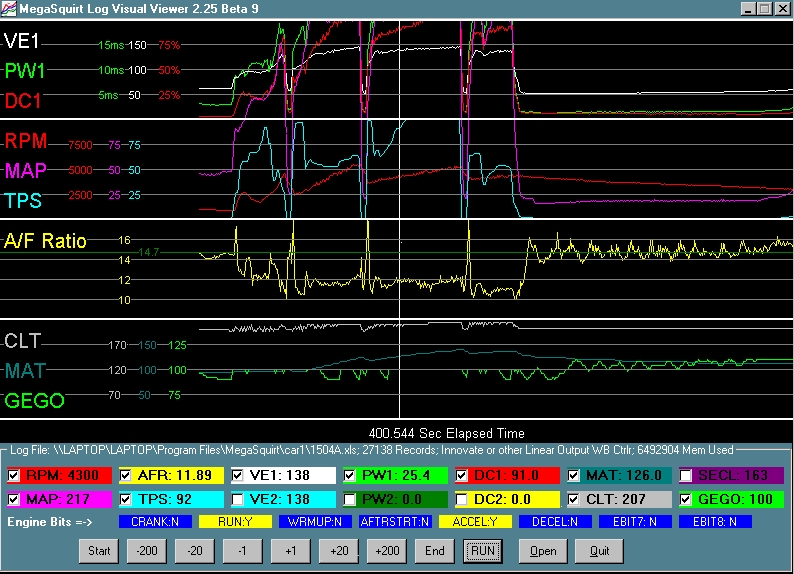Viewport: 794px width, 574px height.
Task: Step back 200 records
Action: pyautogui.click(x=147, y=551)
